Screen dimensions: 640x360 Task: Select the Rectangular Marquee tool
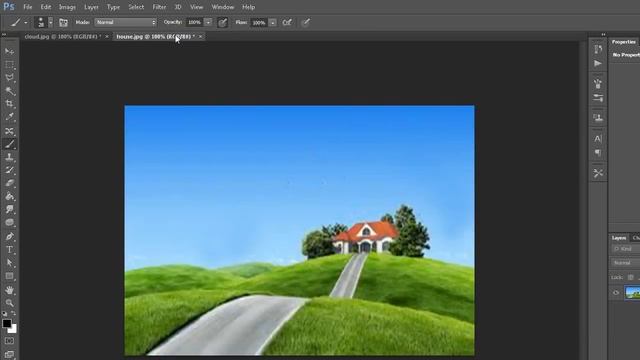coord(9,65)
